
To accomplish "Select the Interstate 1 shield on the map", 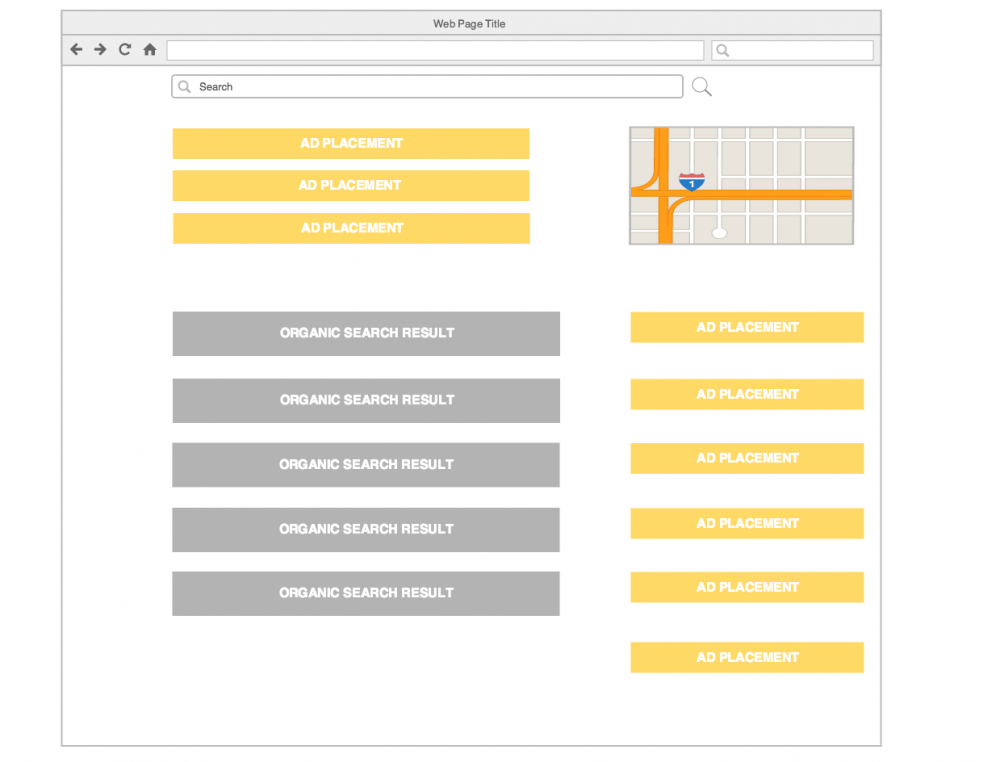I will click(x=690, y=183).
